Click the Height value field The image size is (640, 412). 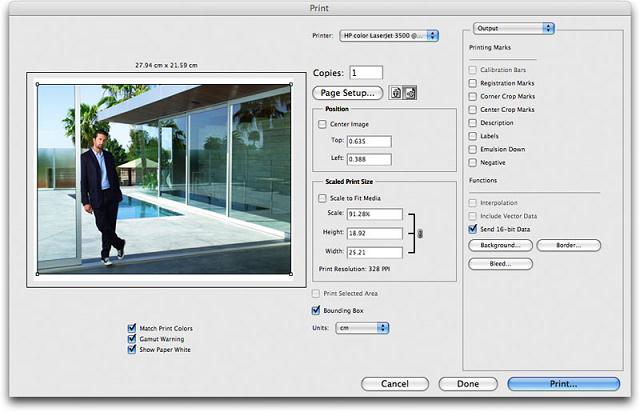(375, 233)
